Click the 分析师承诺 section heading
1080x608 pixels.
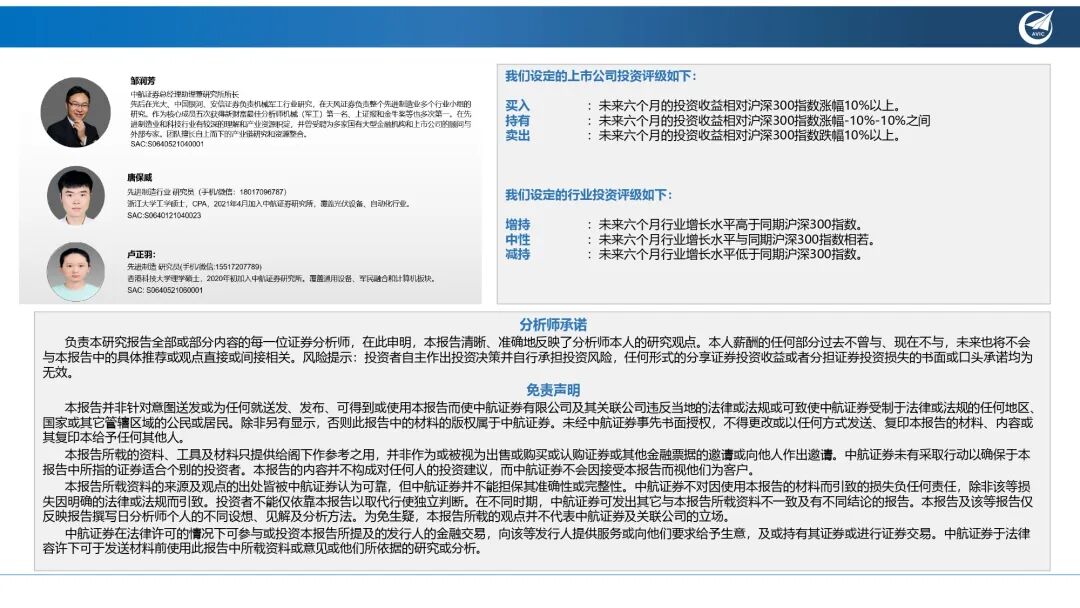coord(553,325)
